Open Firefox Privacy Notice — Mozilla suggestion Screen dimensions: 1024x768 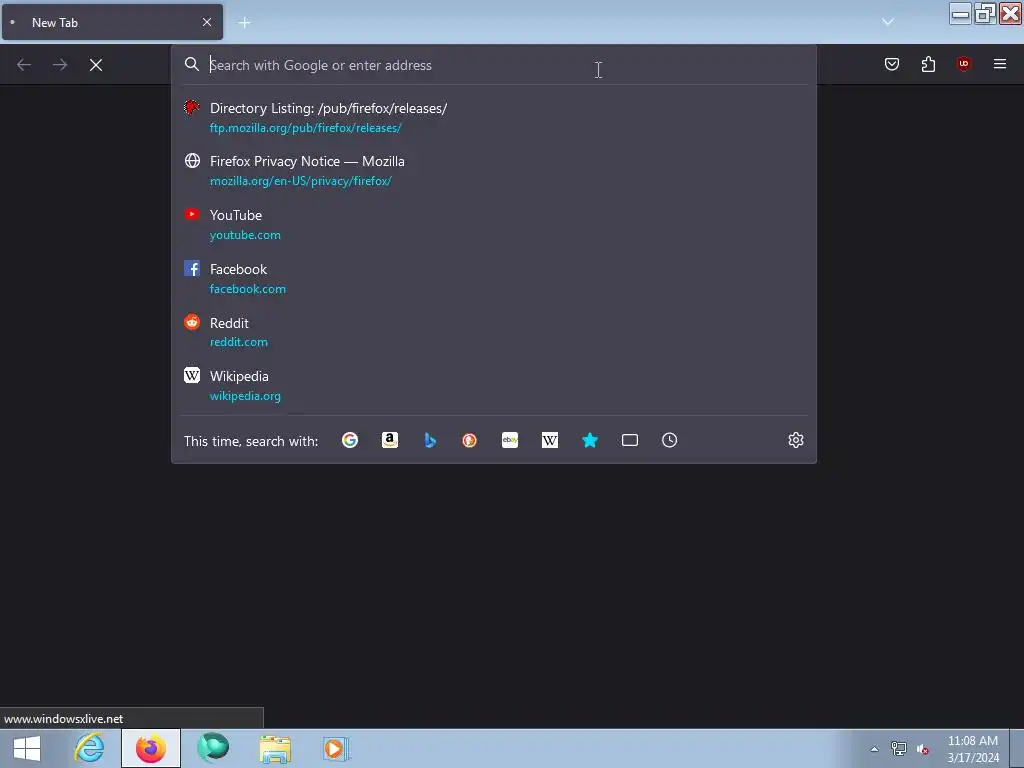[494, 170]
